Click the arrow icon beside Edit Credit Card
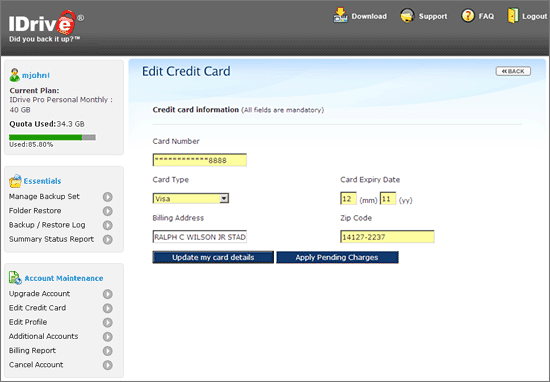The image size is (550, 382). [108, 308]
